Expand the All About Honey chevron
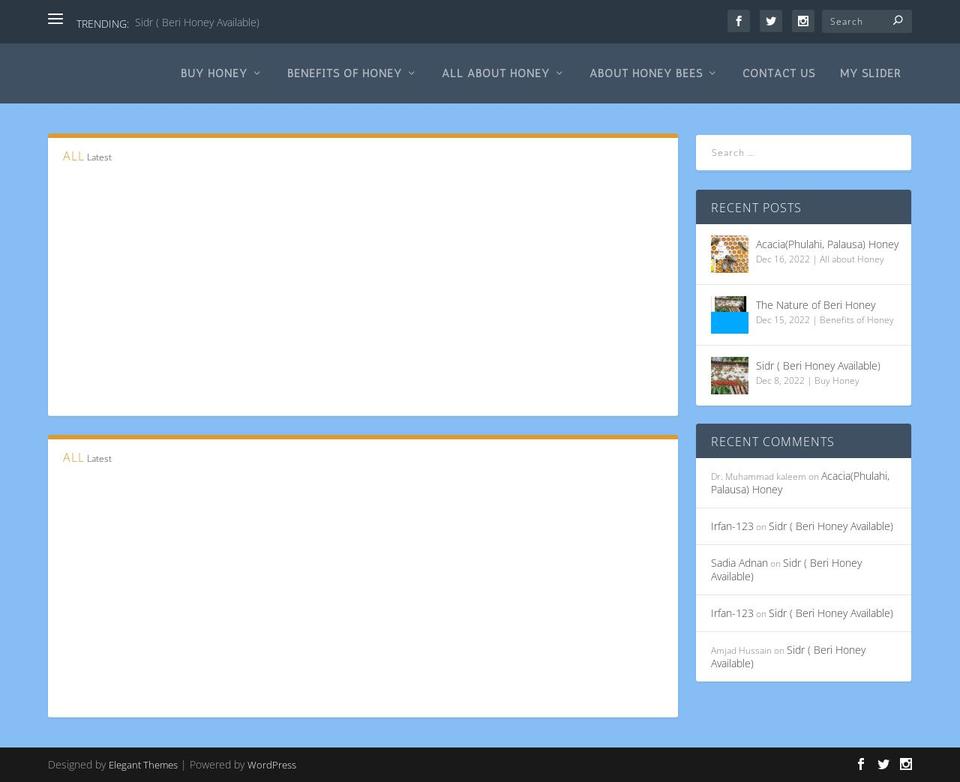The width and height of the screenshot is (960, 782). (x=559, y=73)
